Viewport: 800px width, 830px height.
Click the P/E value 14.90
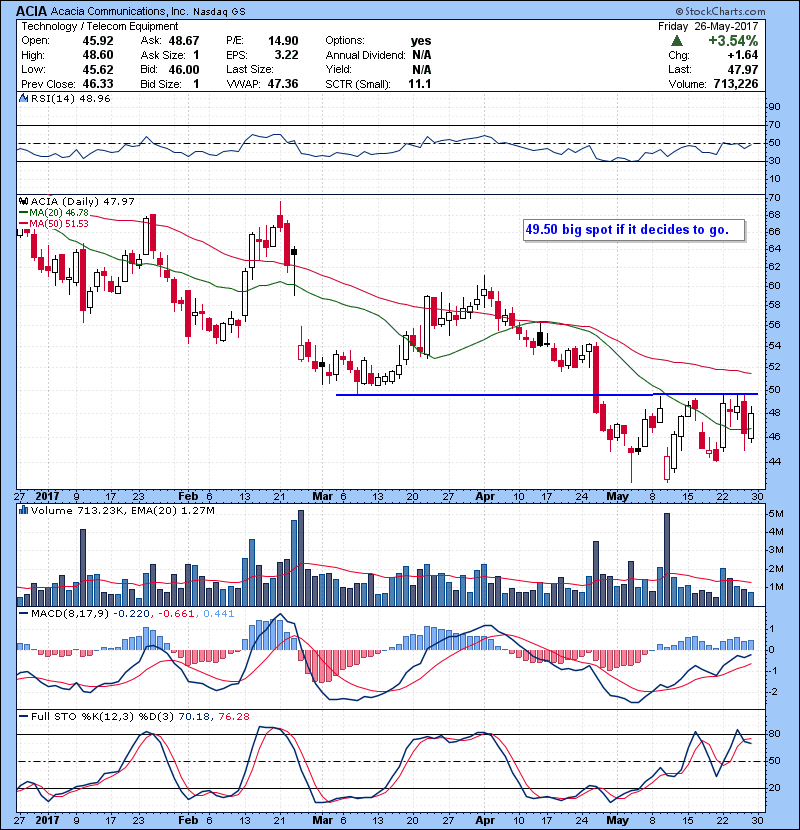283,41
